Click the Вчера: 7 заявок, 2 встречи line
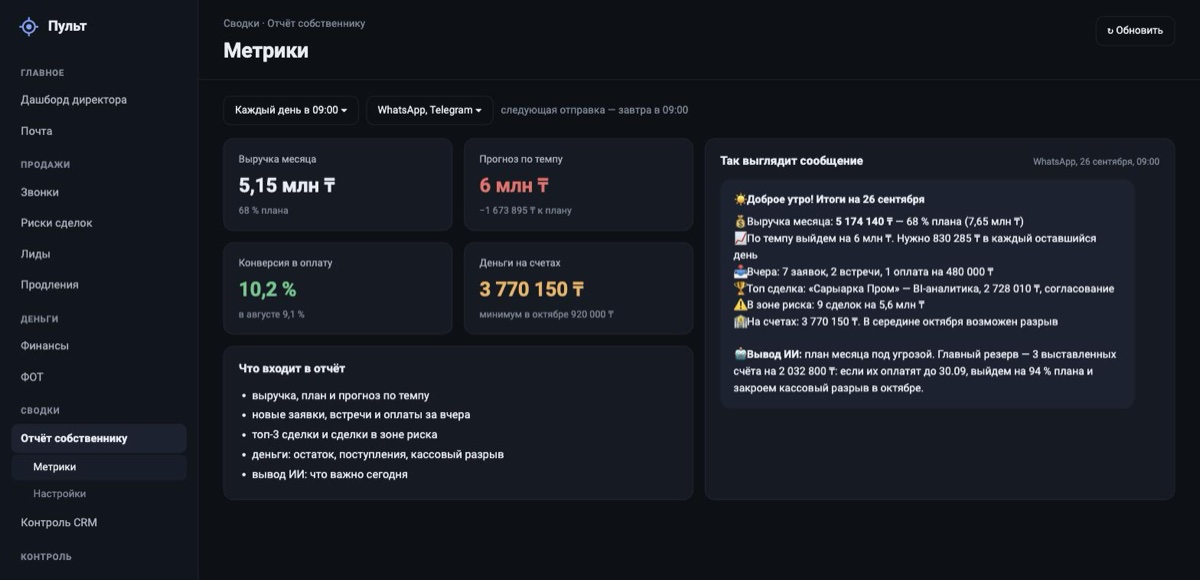 coord(864,271)
